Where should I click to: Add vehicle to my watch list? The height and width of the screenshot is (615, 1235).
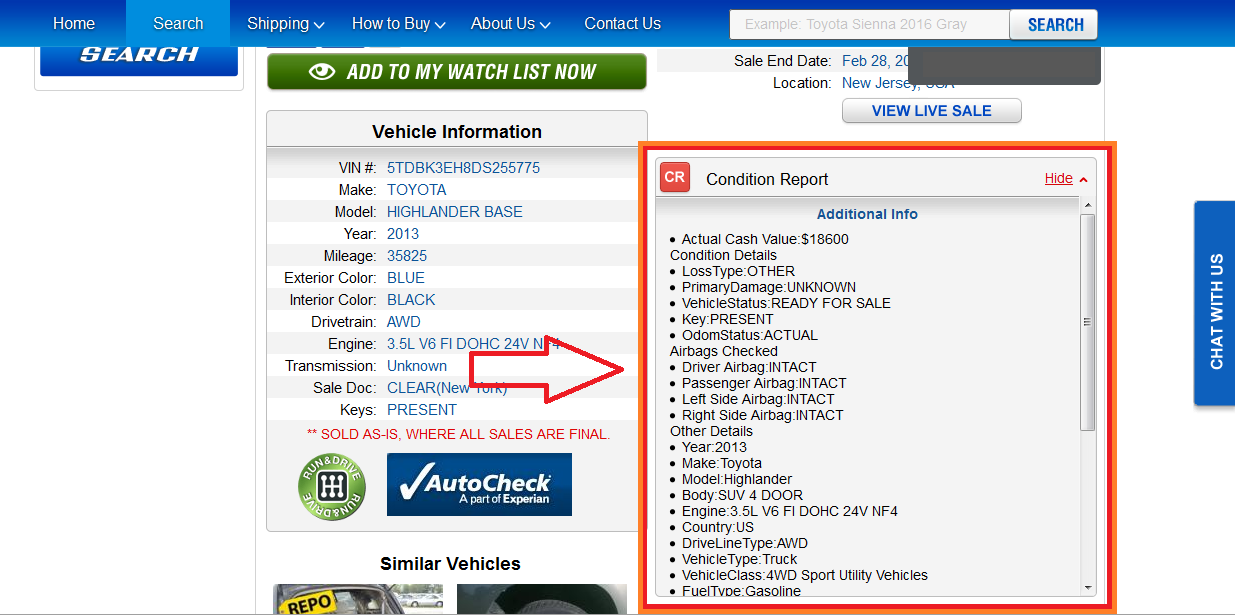point(457,72)
